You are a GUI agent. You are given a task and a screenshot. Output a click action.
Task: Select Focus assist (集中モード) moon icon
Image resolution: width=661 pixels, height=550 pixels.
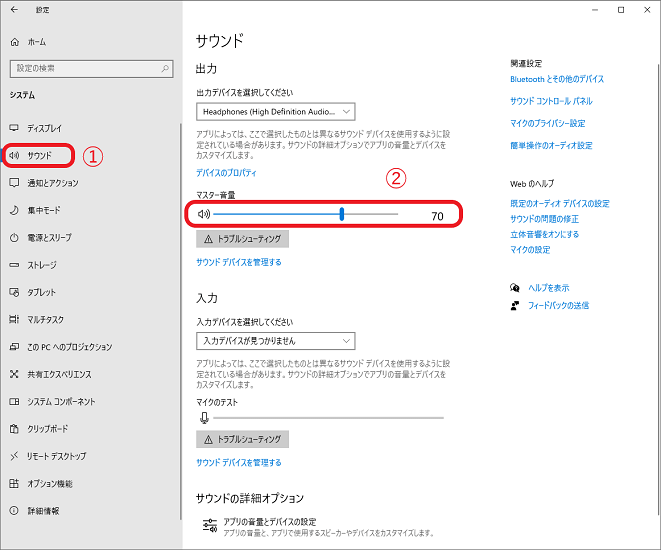[x=14, y=210]
